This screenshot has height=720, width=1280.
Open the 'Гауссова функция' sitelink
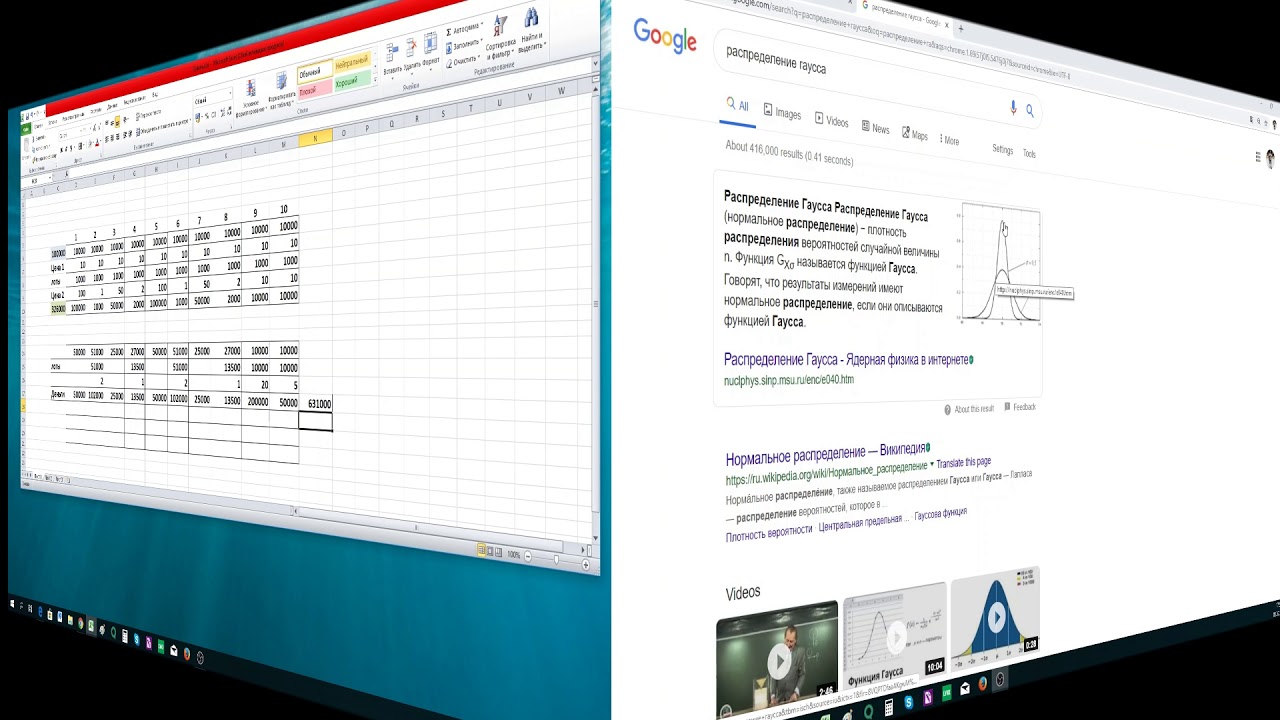pyautogui.click(x=940, y=514)
